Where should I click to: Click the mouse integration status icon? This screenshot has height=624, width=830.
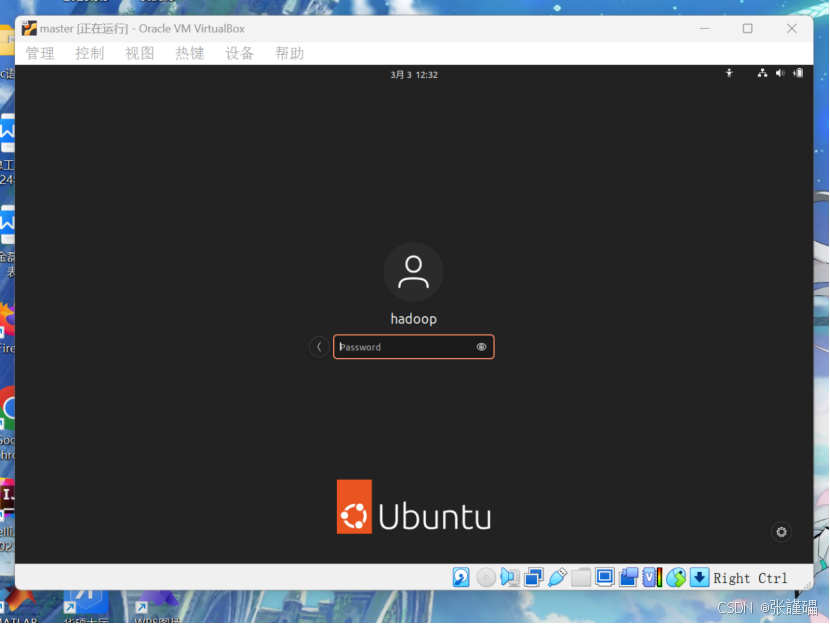pyautogui.click(x=676, y=577)
